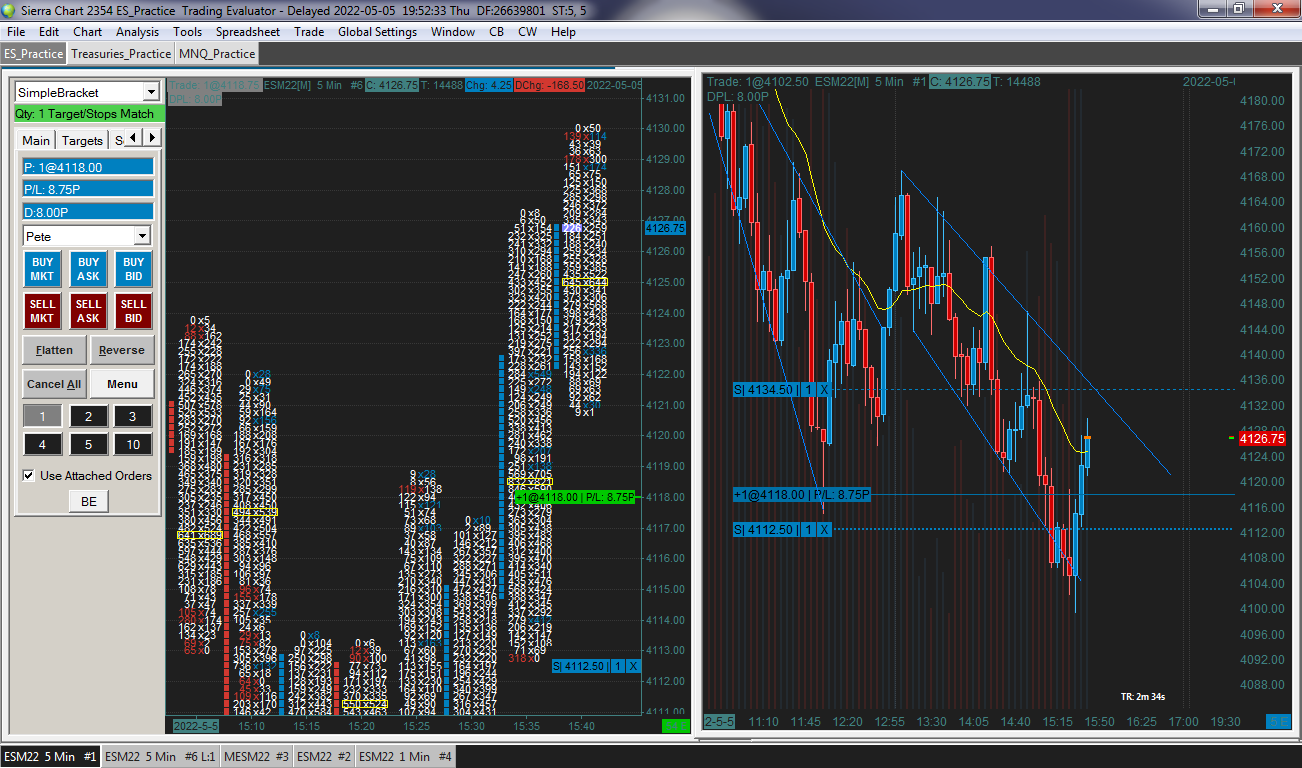Switch to the ES_Practice chartbook tab
1302x768 pixels.
coord(33,53)
